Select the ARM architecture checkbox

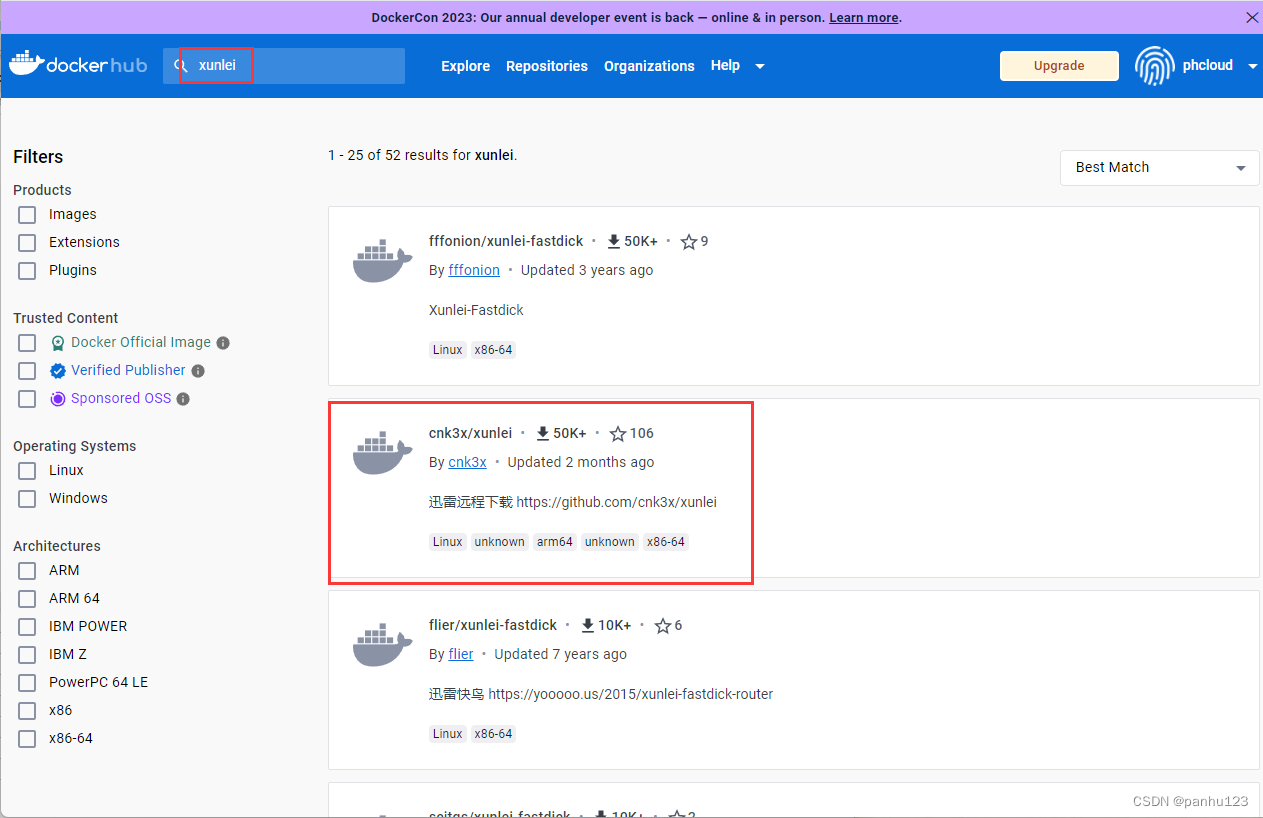click(x=27, y=571)
